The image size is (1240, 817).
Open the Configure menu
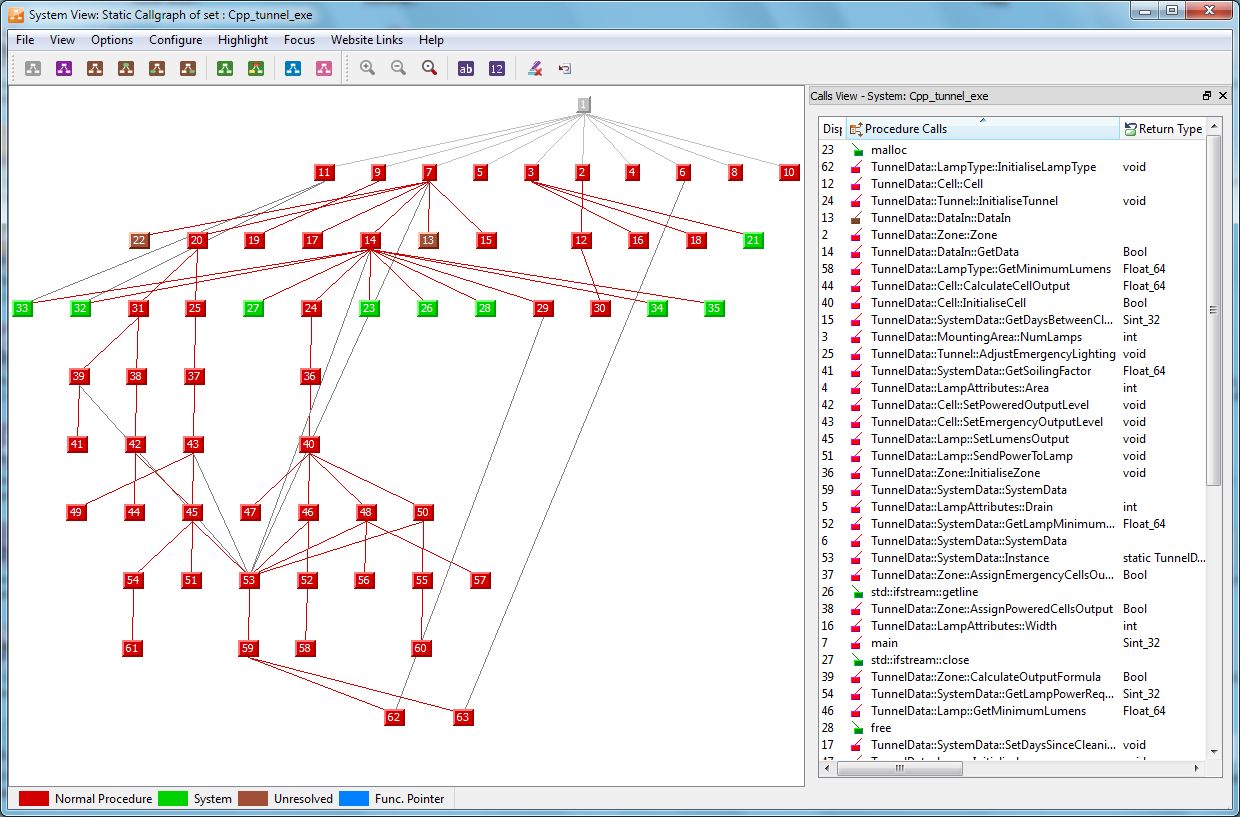[x=175, y=40]
